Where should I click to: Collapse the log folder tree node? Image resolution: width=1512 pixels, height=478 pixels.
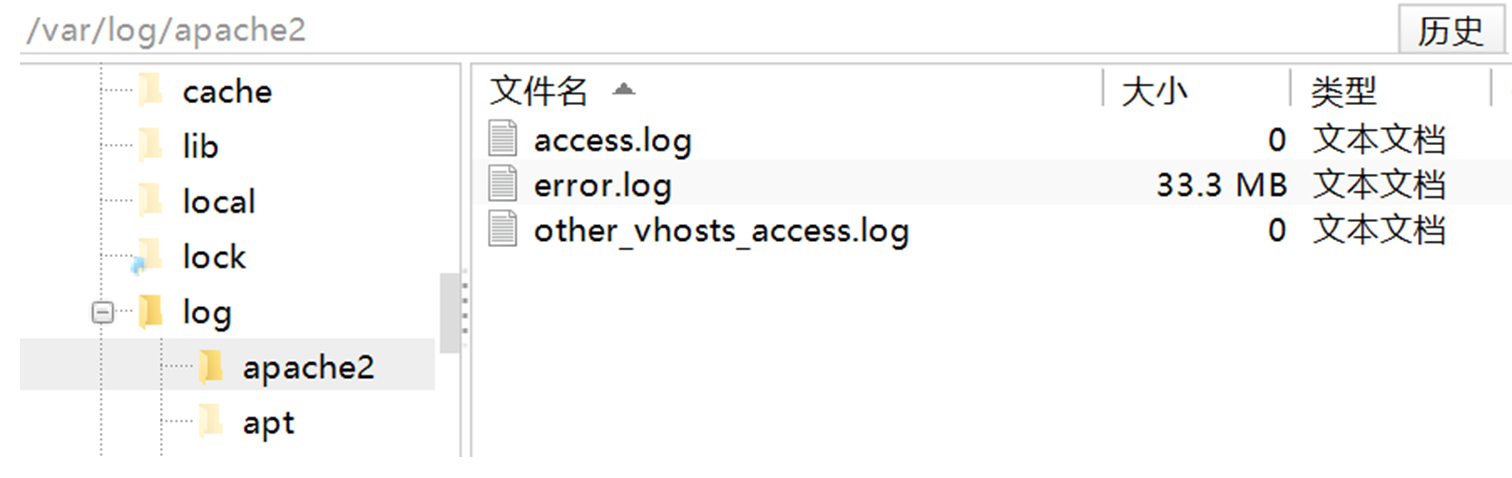pyautogui.click(x=101, y=313)
